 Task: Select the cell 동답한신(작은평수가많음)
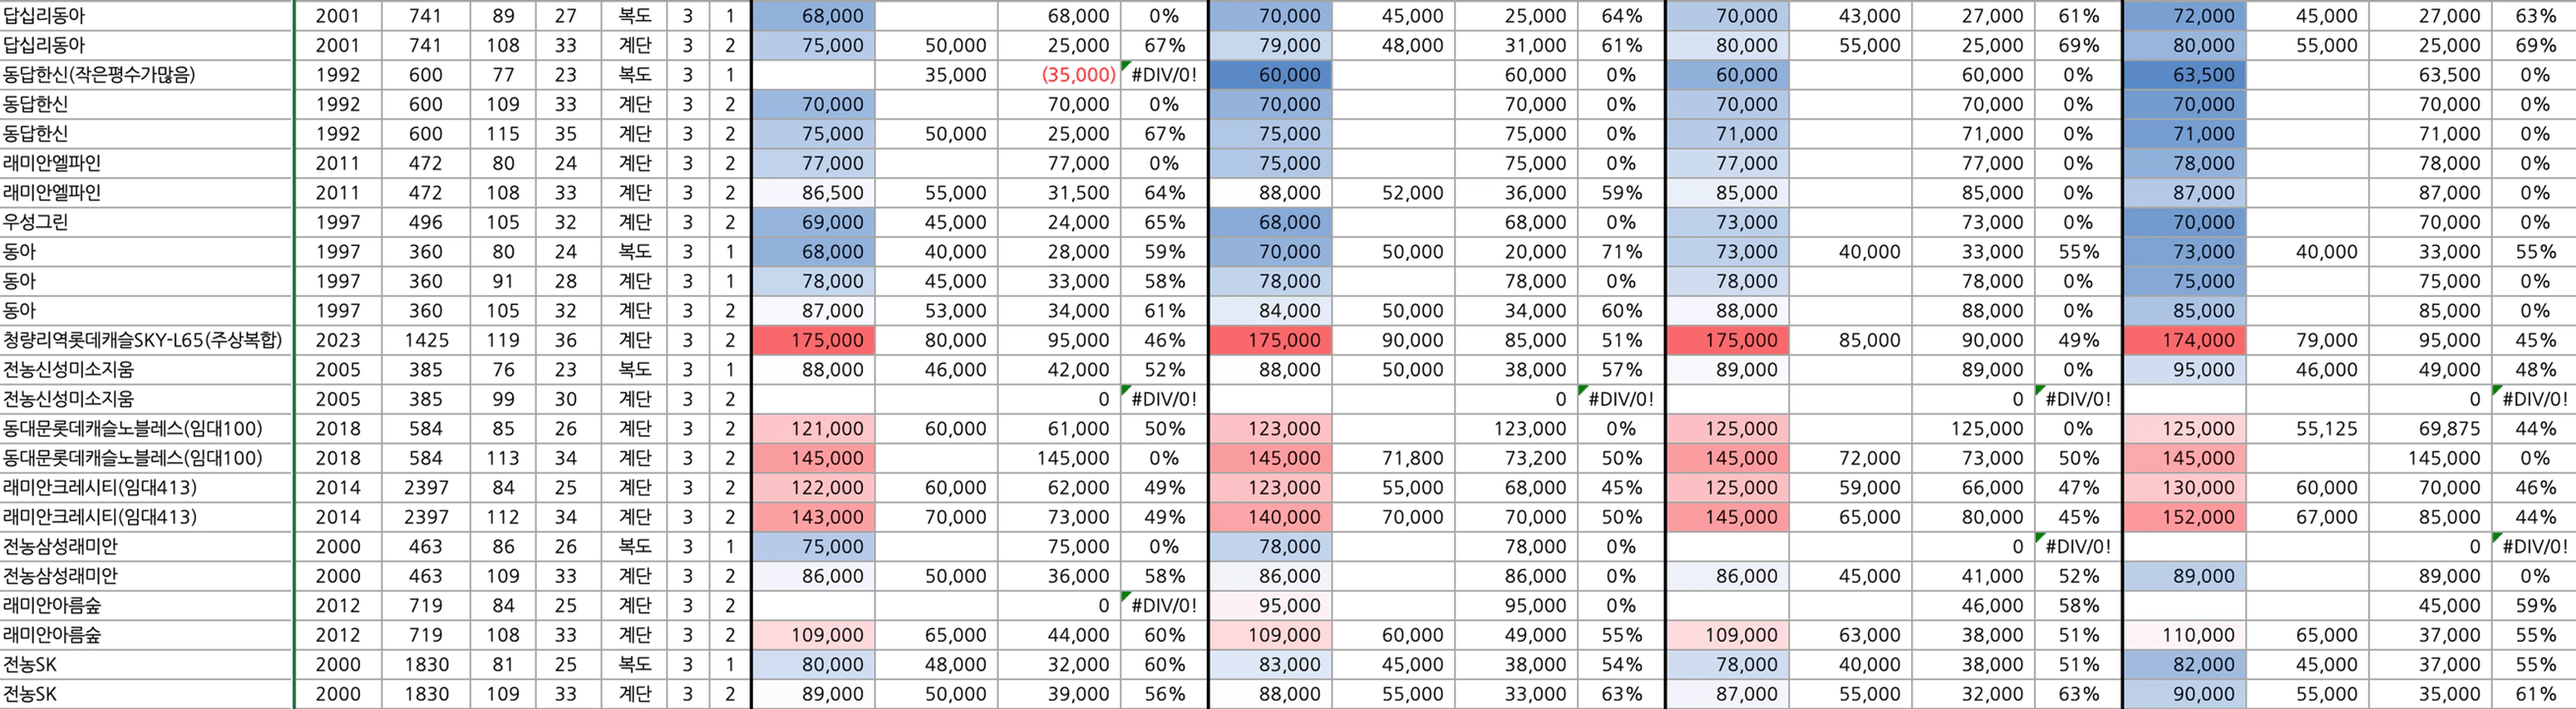pyautogui.click(x=147, y=75)
